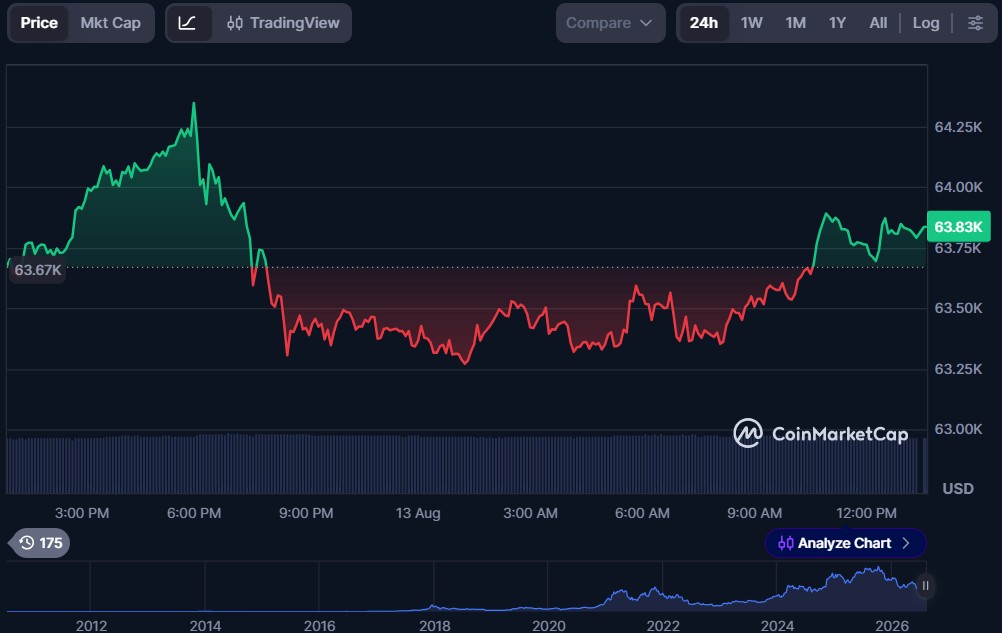Select the 1M time range
The image size is (1002, 633).
tap(796, 23)
